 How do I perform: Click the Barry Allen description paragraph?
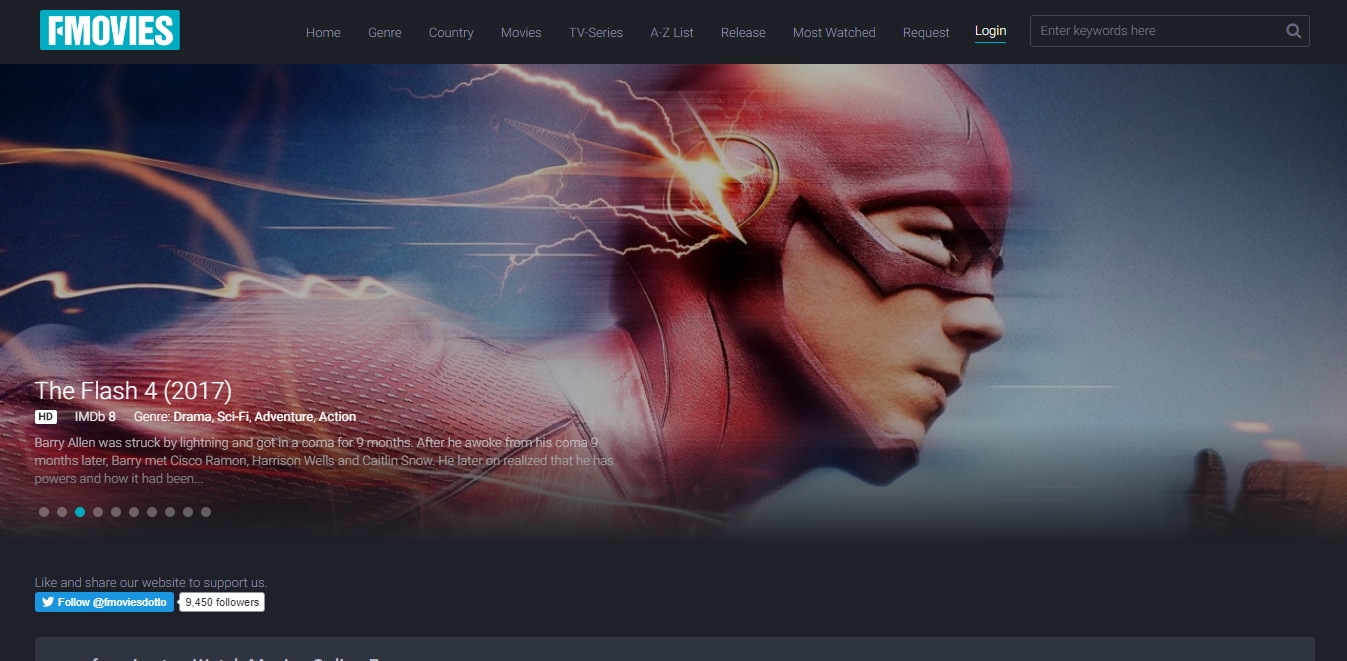click(324, 460)
